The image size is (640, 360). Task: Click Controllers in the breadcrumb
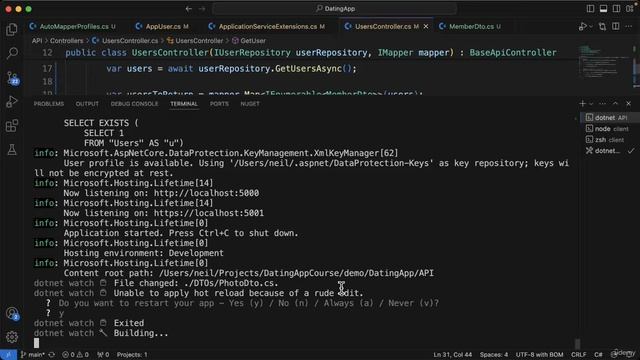click(x=67, y=41)
